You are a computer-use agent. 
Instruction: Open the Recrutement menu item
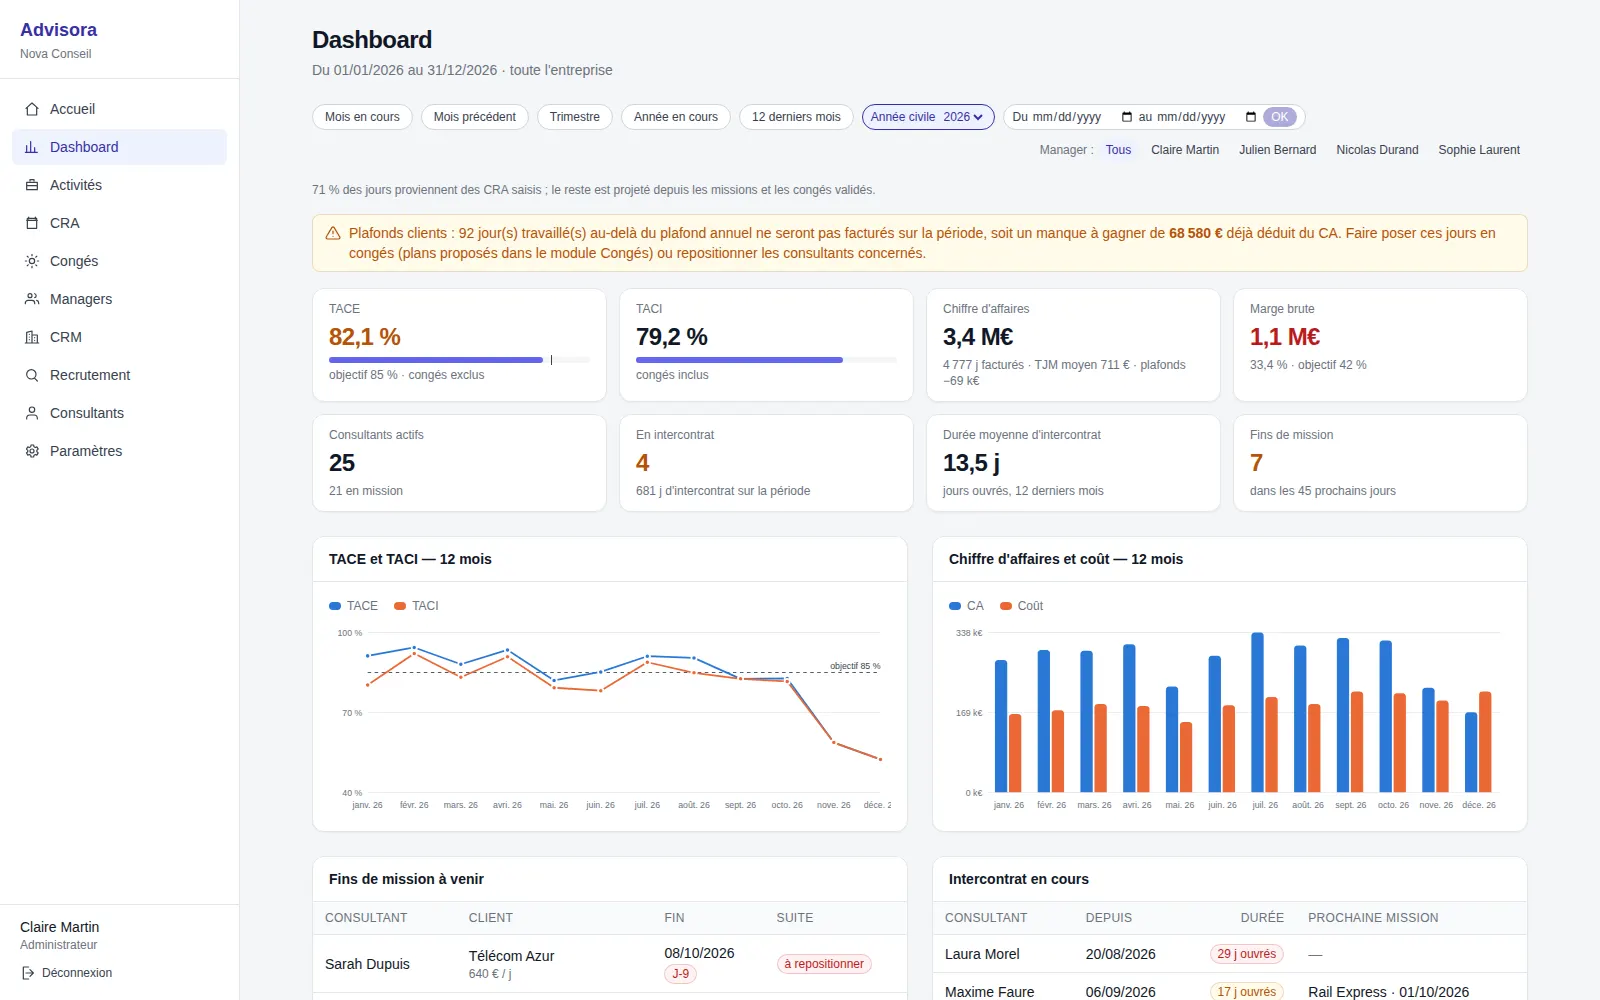point(120,375)
